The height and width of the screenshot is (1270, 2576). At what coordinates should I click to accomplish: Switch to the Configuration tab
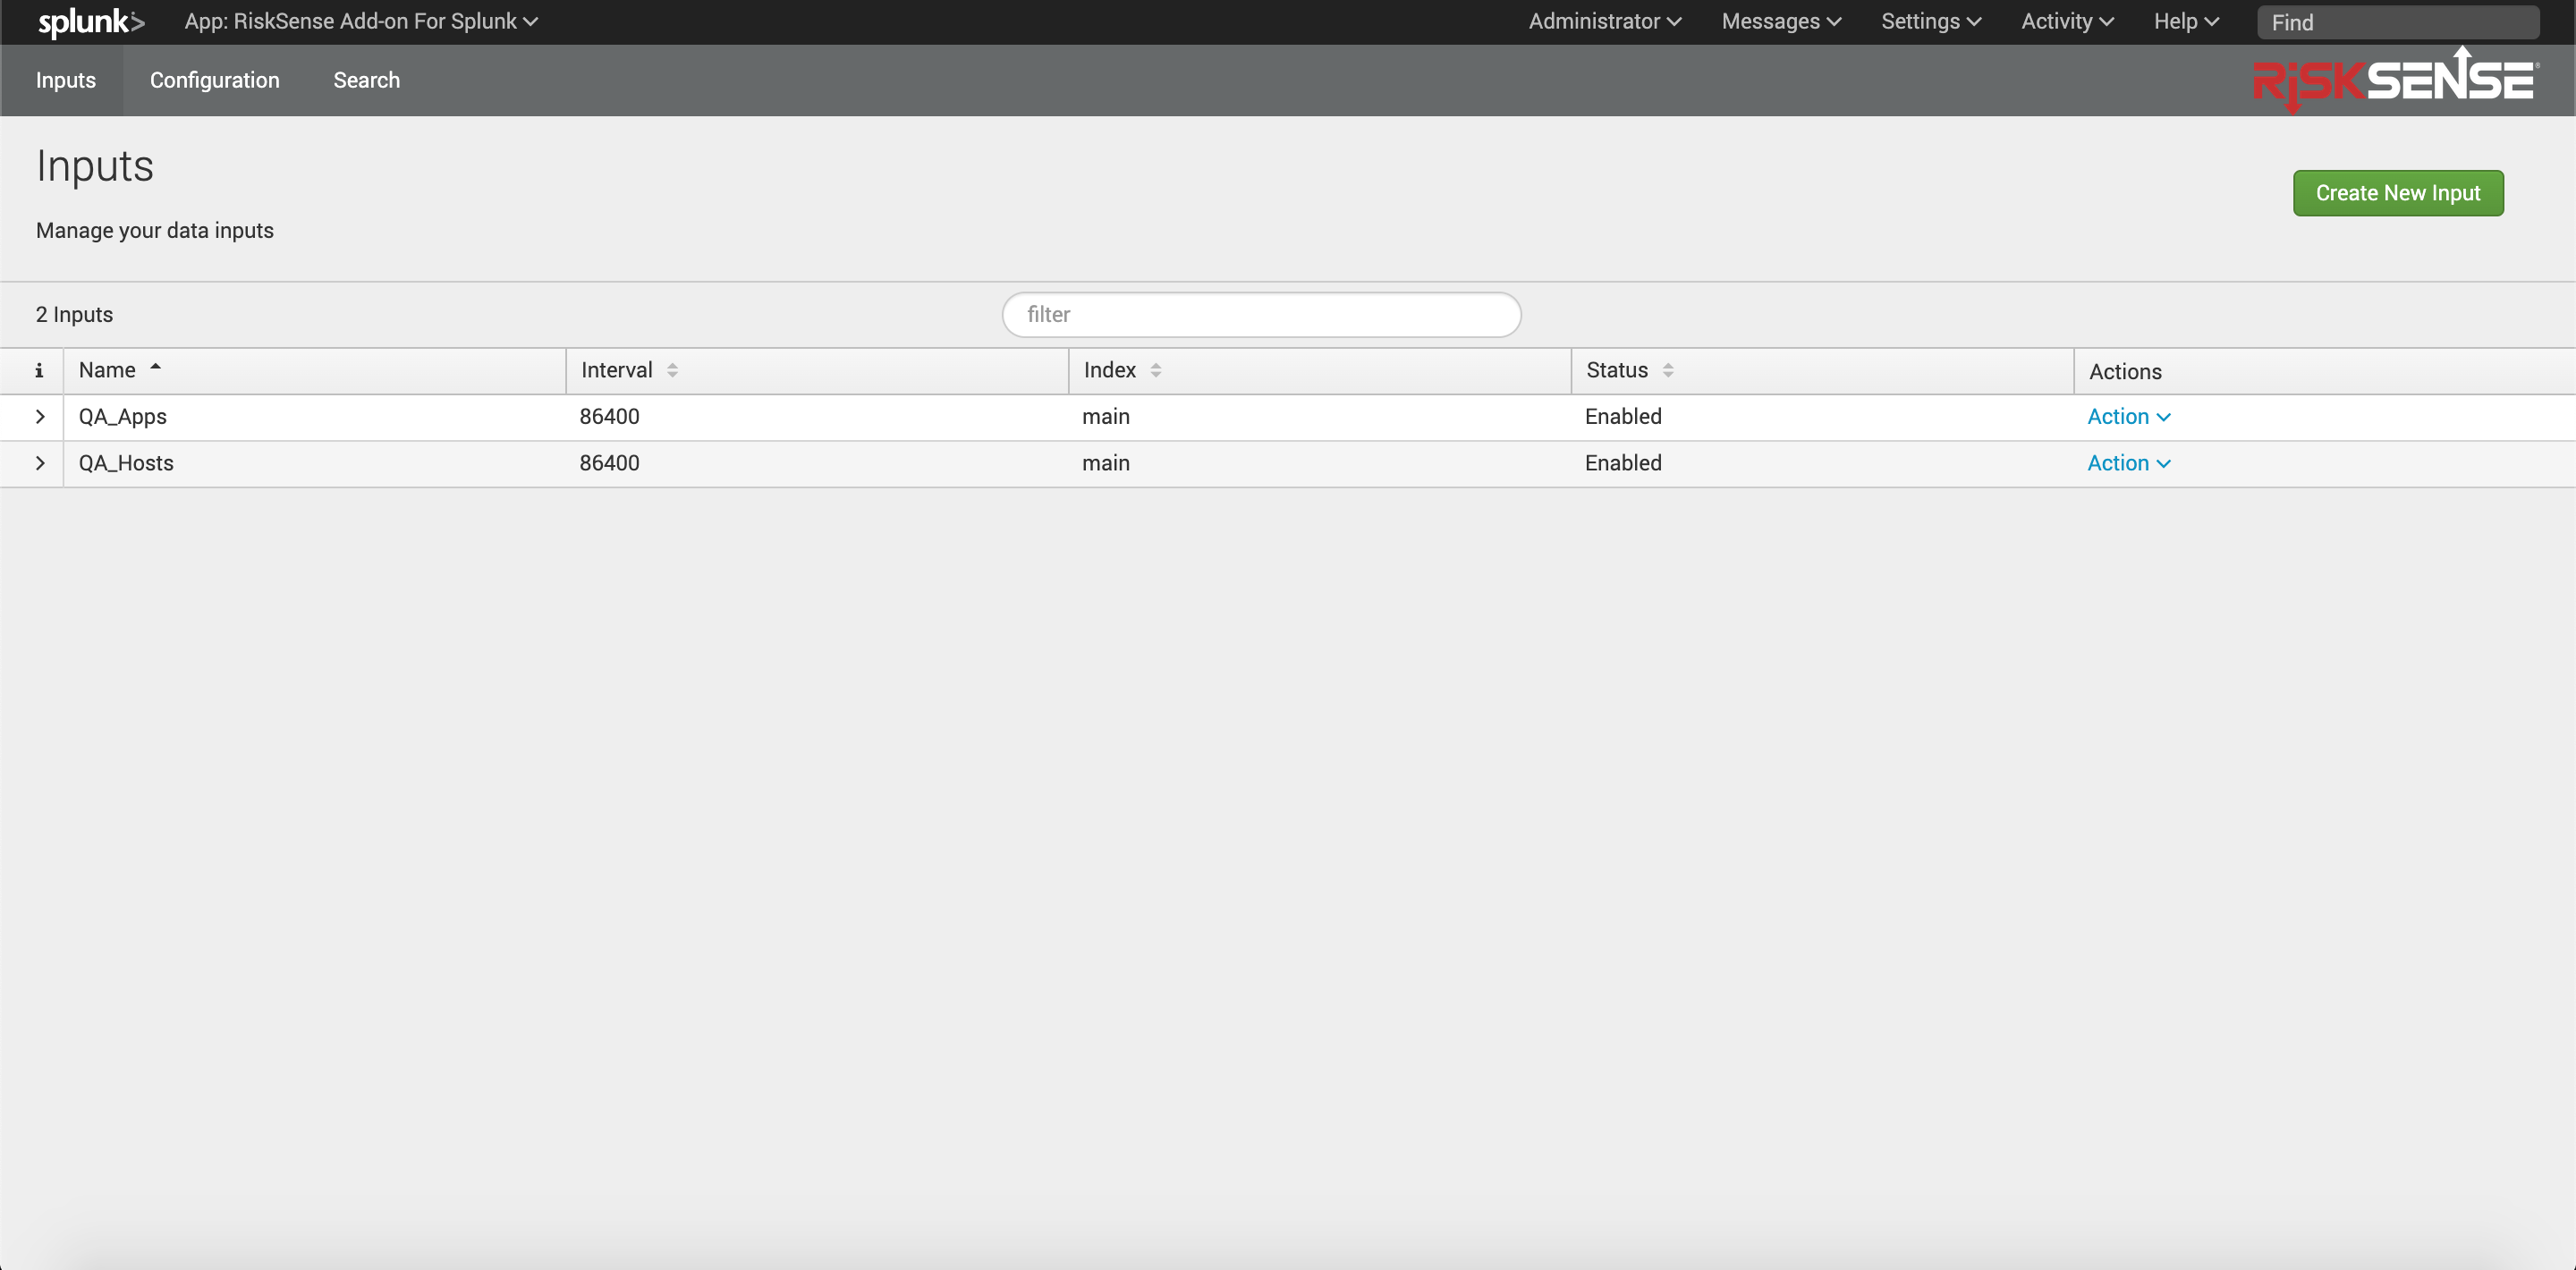point(215,80)
